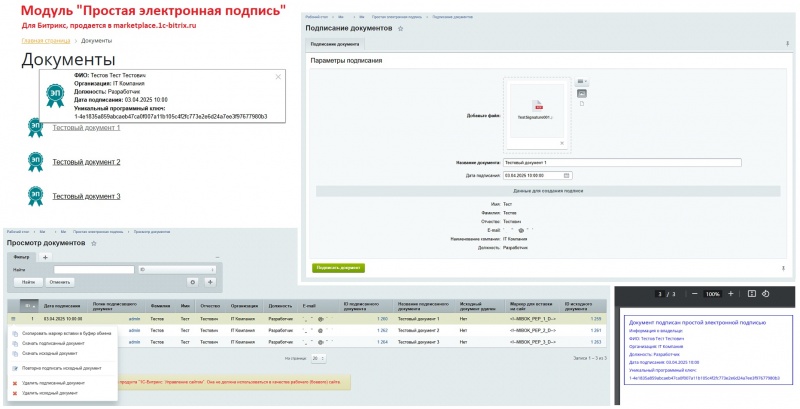Choose Повторно подписать исходный документ
Viewport: 800px width, 409px height.
click(x=62, y=368)
